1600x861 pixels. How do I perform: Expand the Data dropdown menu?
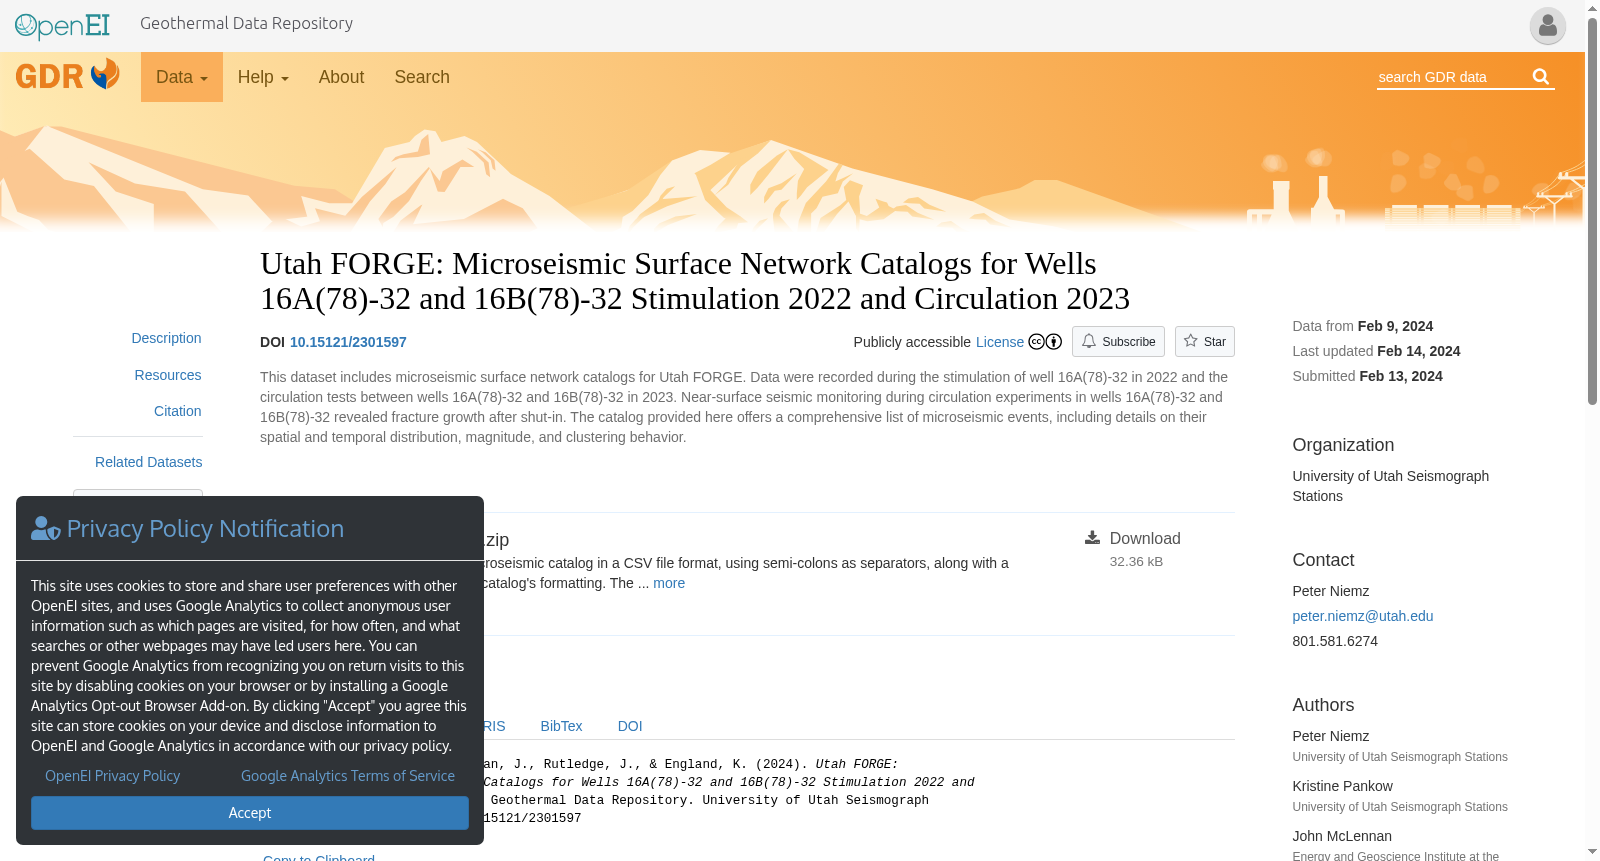coord(182,77)
